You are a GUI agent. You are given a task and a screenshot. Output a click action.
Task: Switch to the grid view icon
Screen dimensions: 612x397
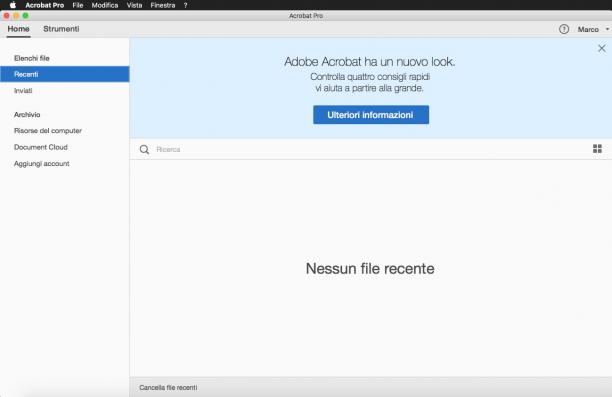[x=597, y=149]
